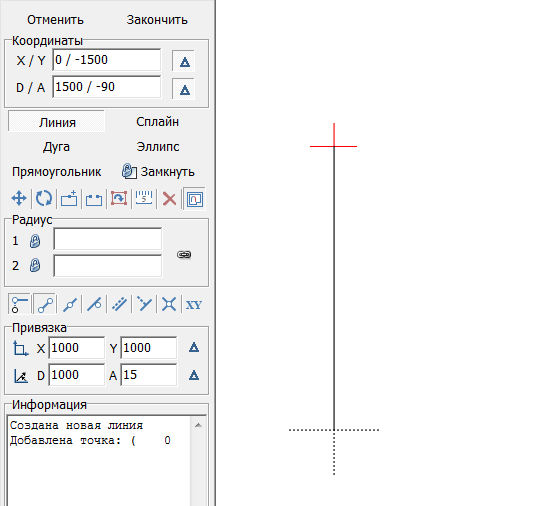The image size is (546, 506).
Task: Select the Move (four-arrow) tool icon
Action: 19,199
